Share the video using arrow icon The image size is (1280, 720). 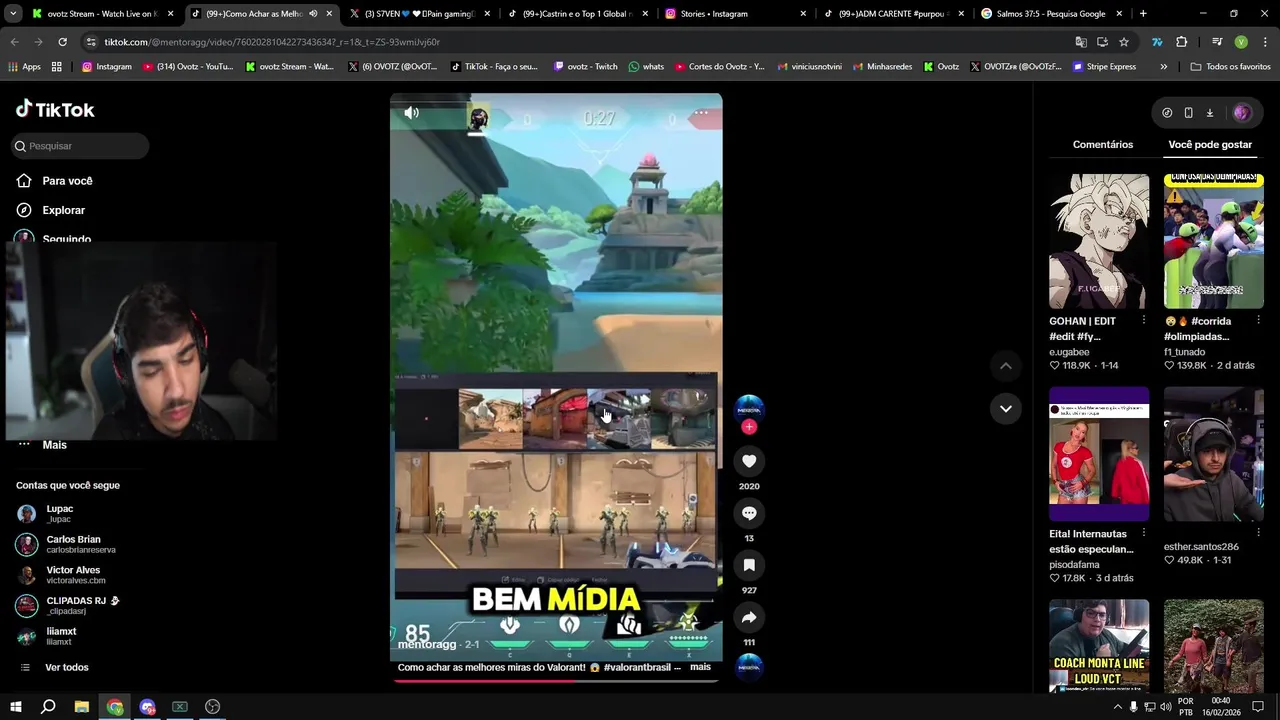point(749,617)
